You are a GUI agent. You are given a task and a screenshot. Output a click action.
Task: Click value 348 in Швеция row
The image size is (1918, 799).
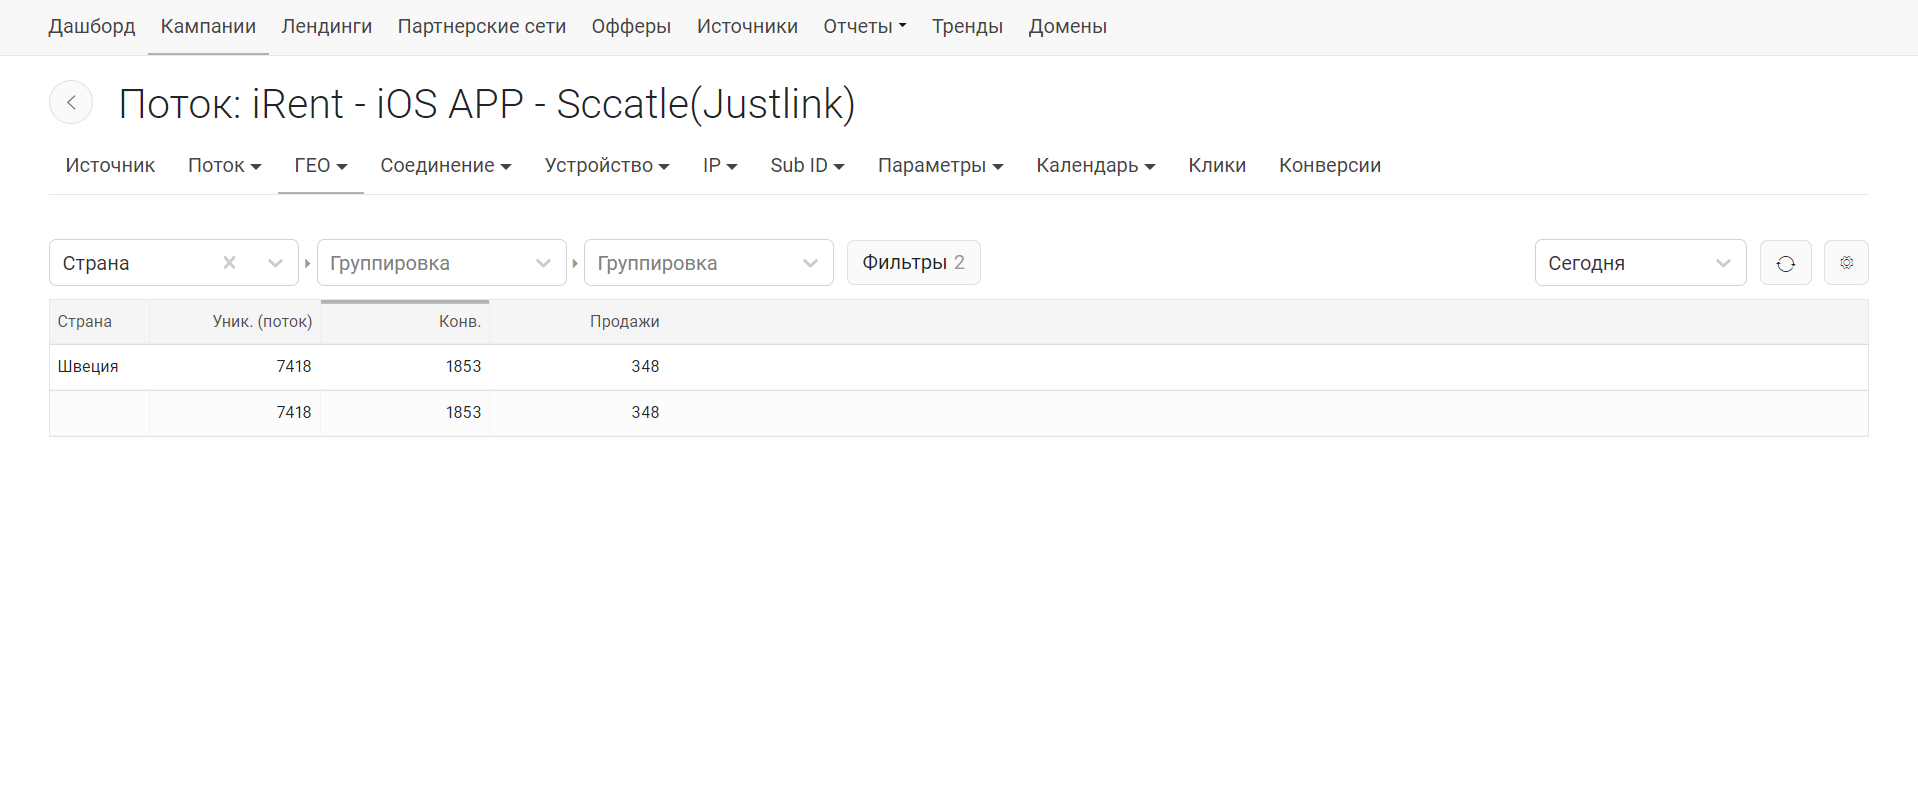pyautogui.click(x=645, y=367)
